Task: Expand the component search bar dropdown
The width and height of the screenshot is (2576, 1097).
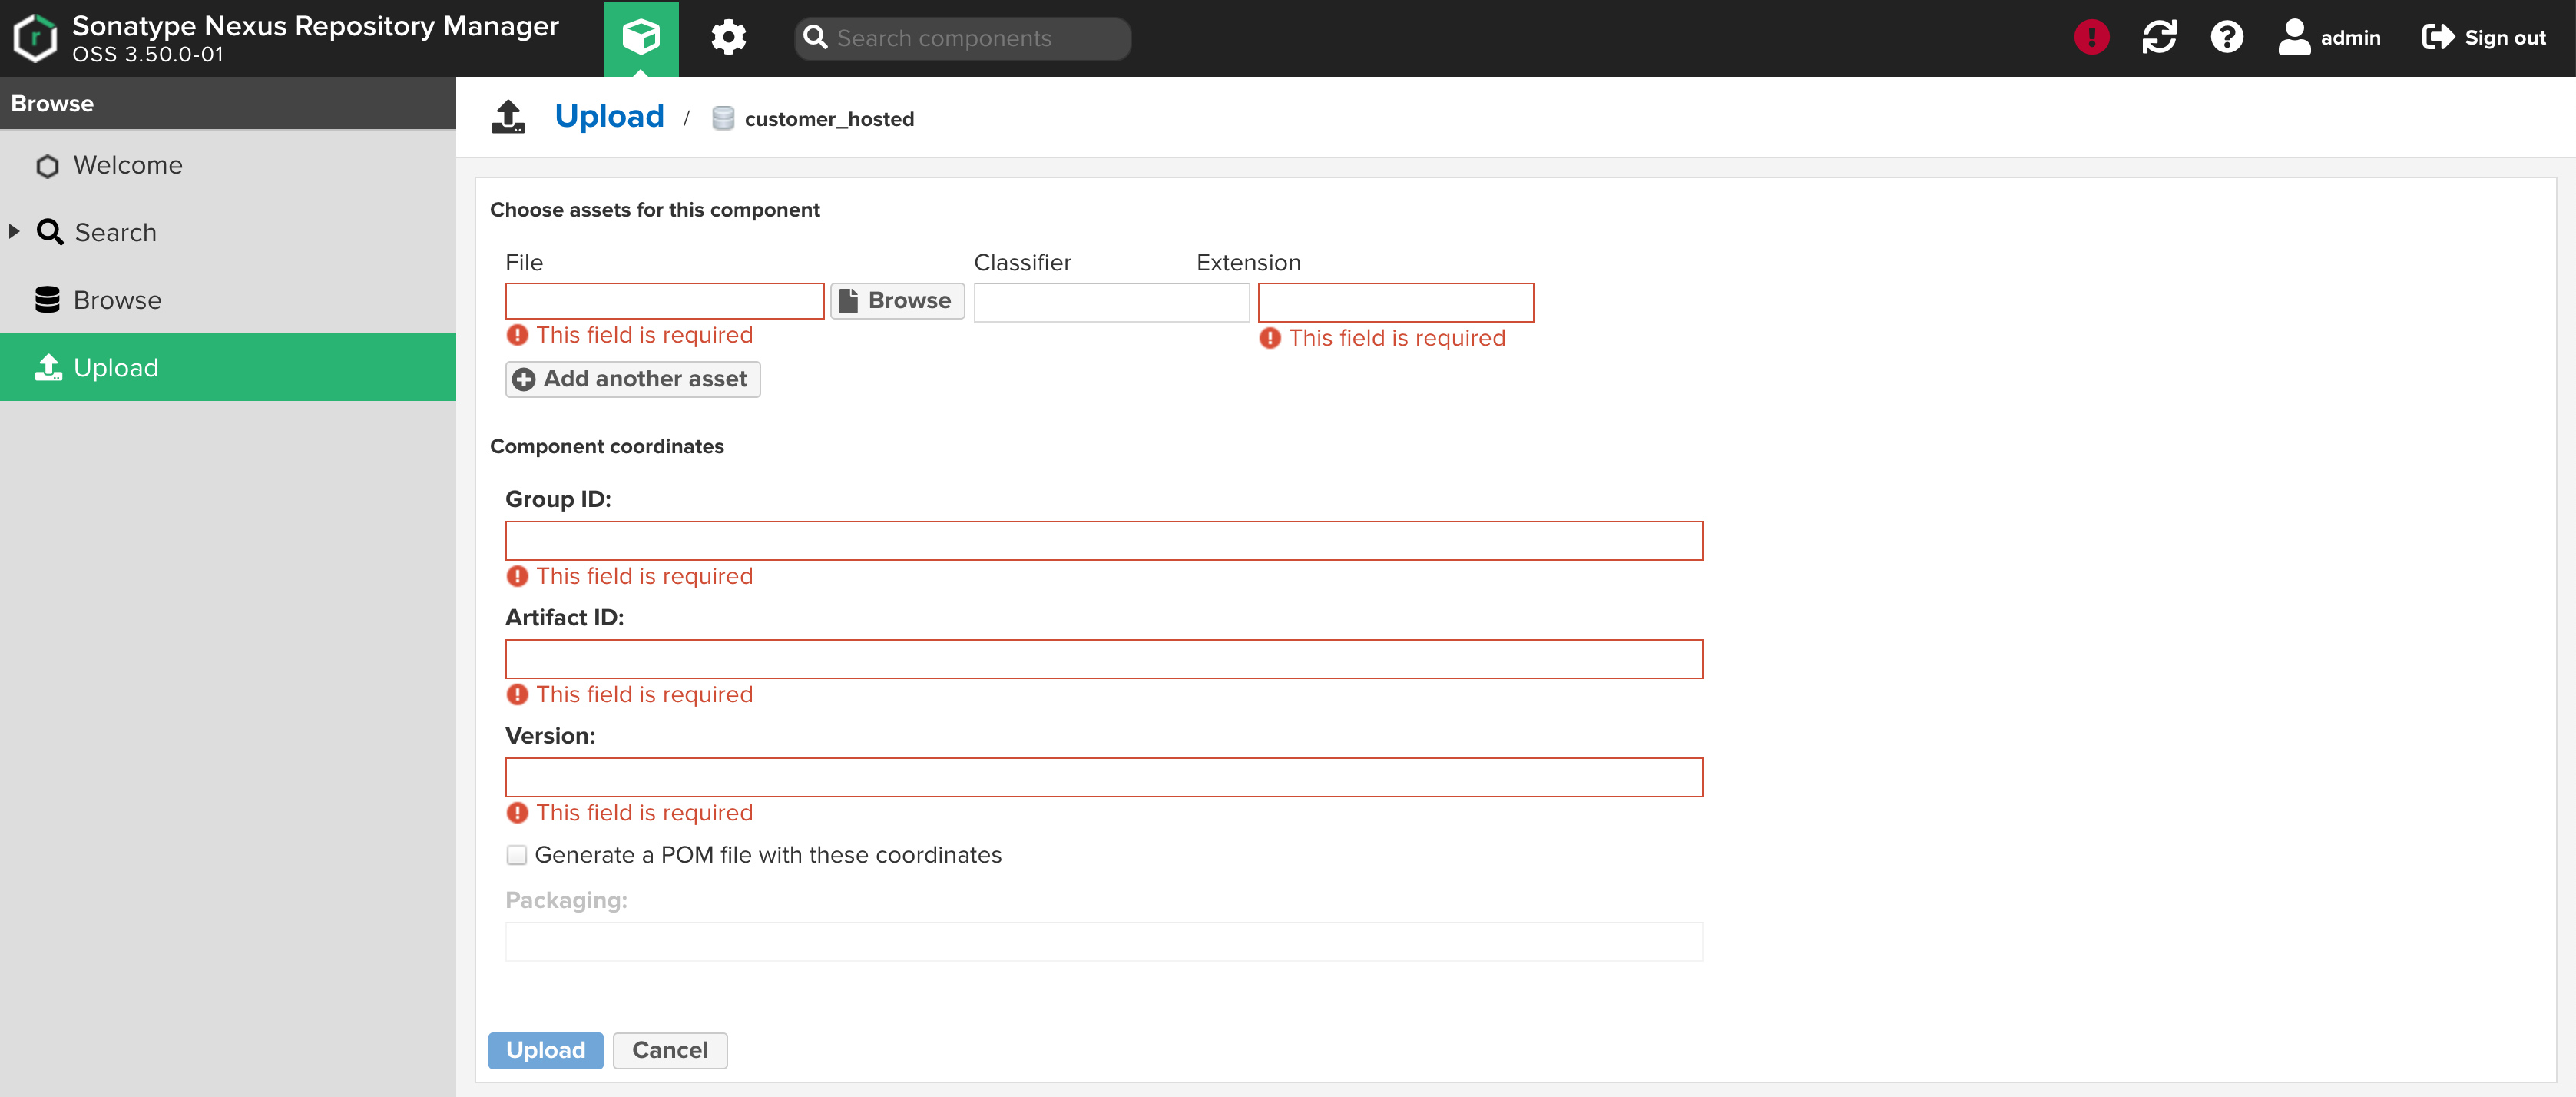Action: pyautogui.click(x=961, y=38)
